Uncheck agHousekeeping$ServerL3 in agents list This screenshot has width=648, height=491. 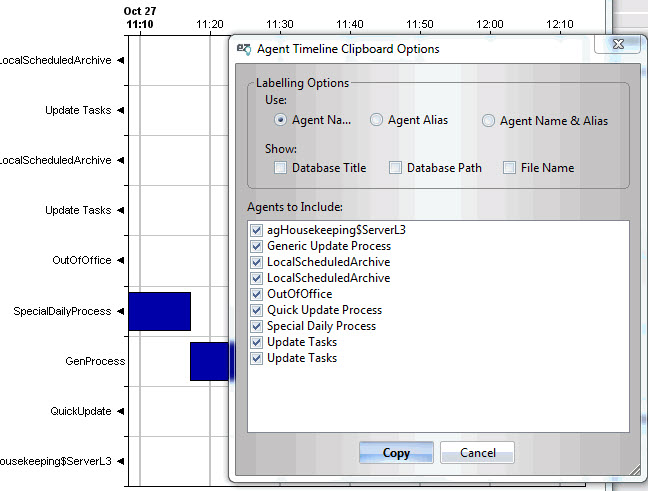[x=257, y=230]
